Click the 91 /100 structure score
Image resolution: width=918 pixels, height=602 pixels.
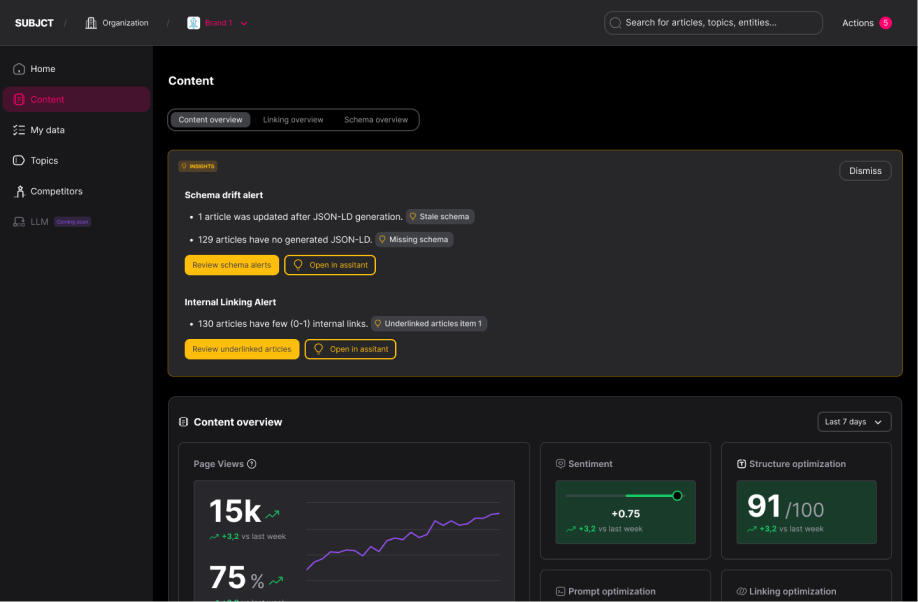tap(785, 507)
